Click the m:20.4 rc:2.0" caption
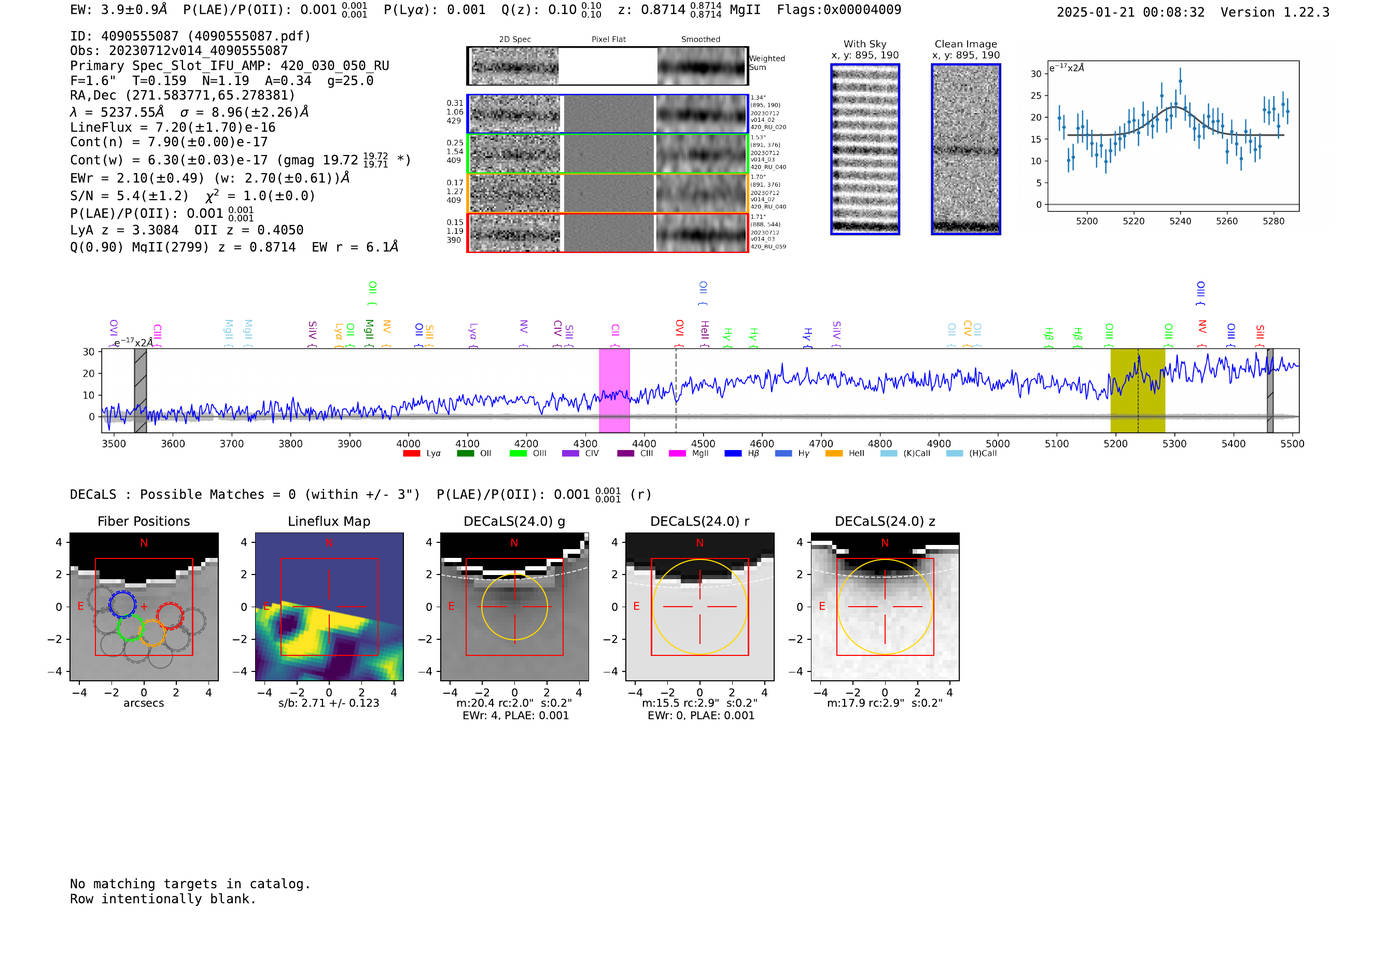1400x953 pixels. coord(514,703)
